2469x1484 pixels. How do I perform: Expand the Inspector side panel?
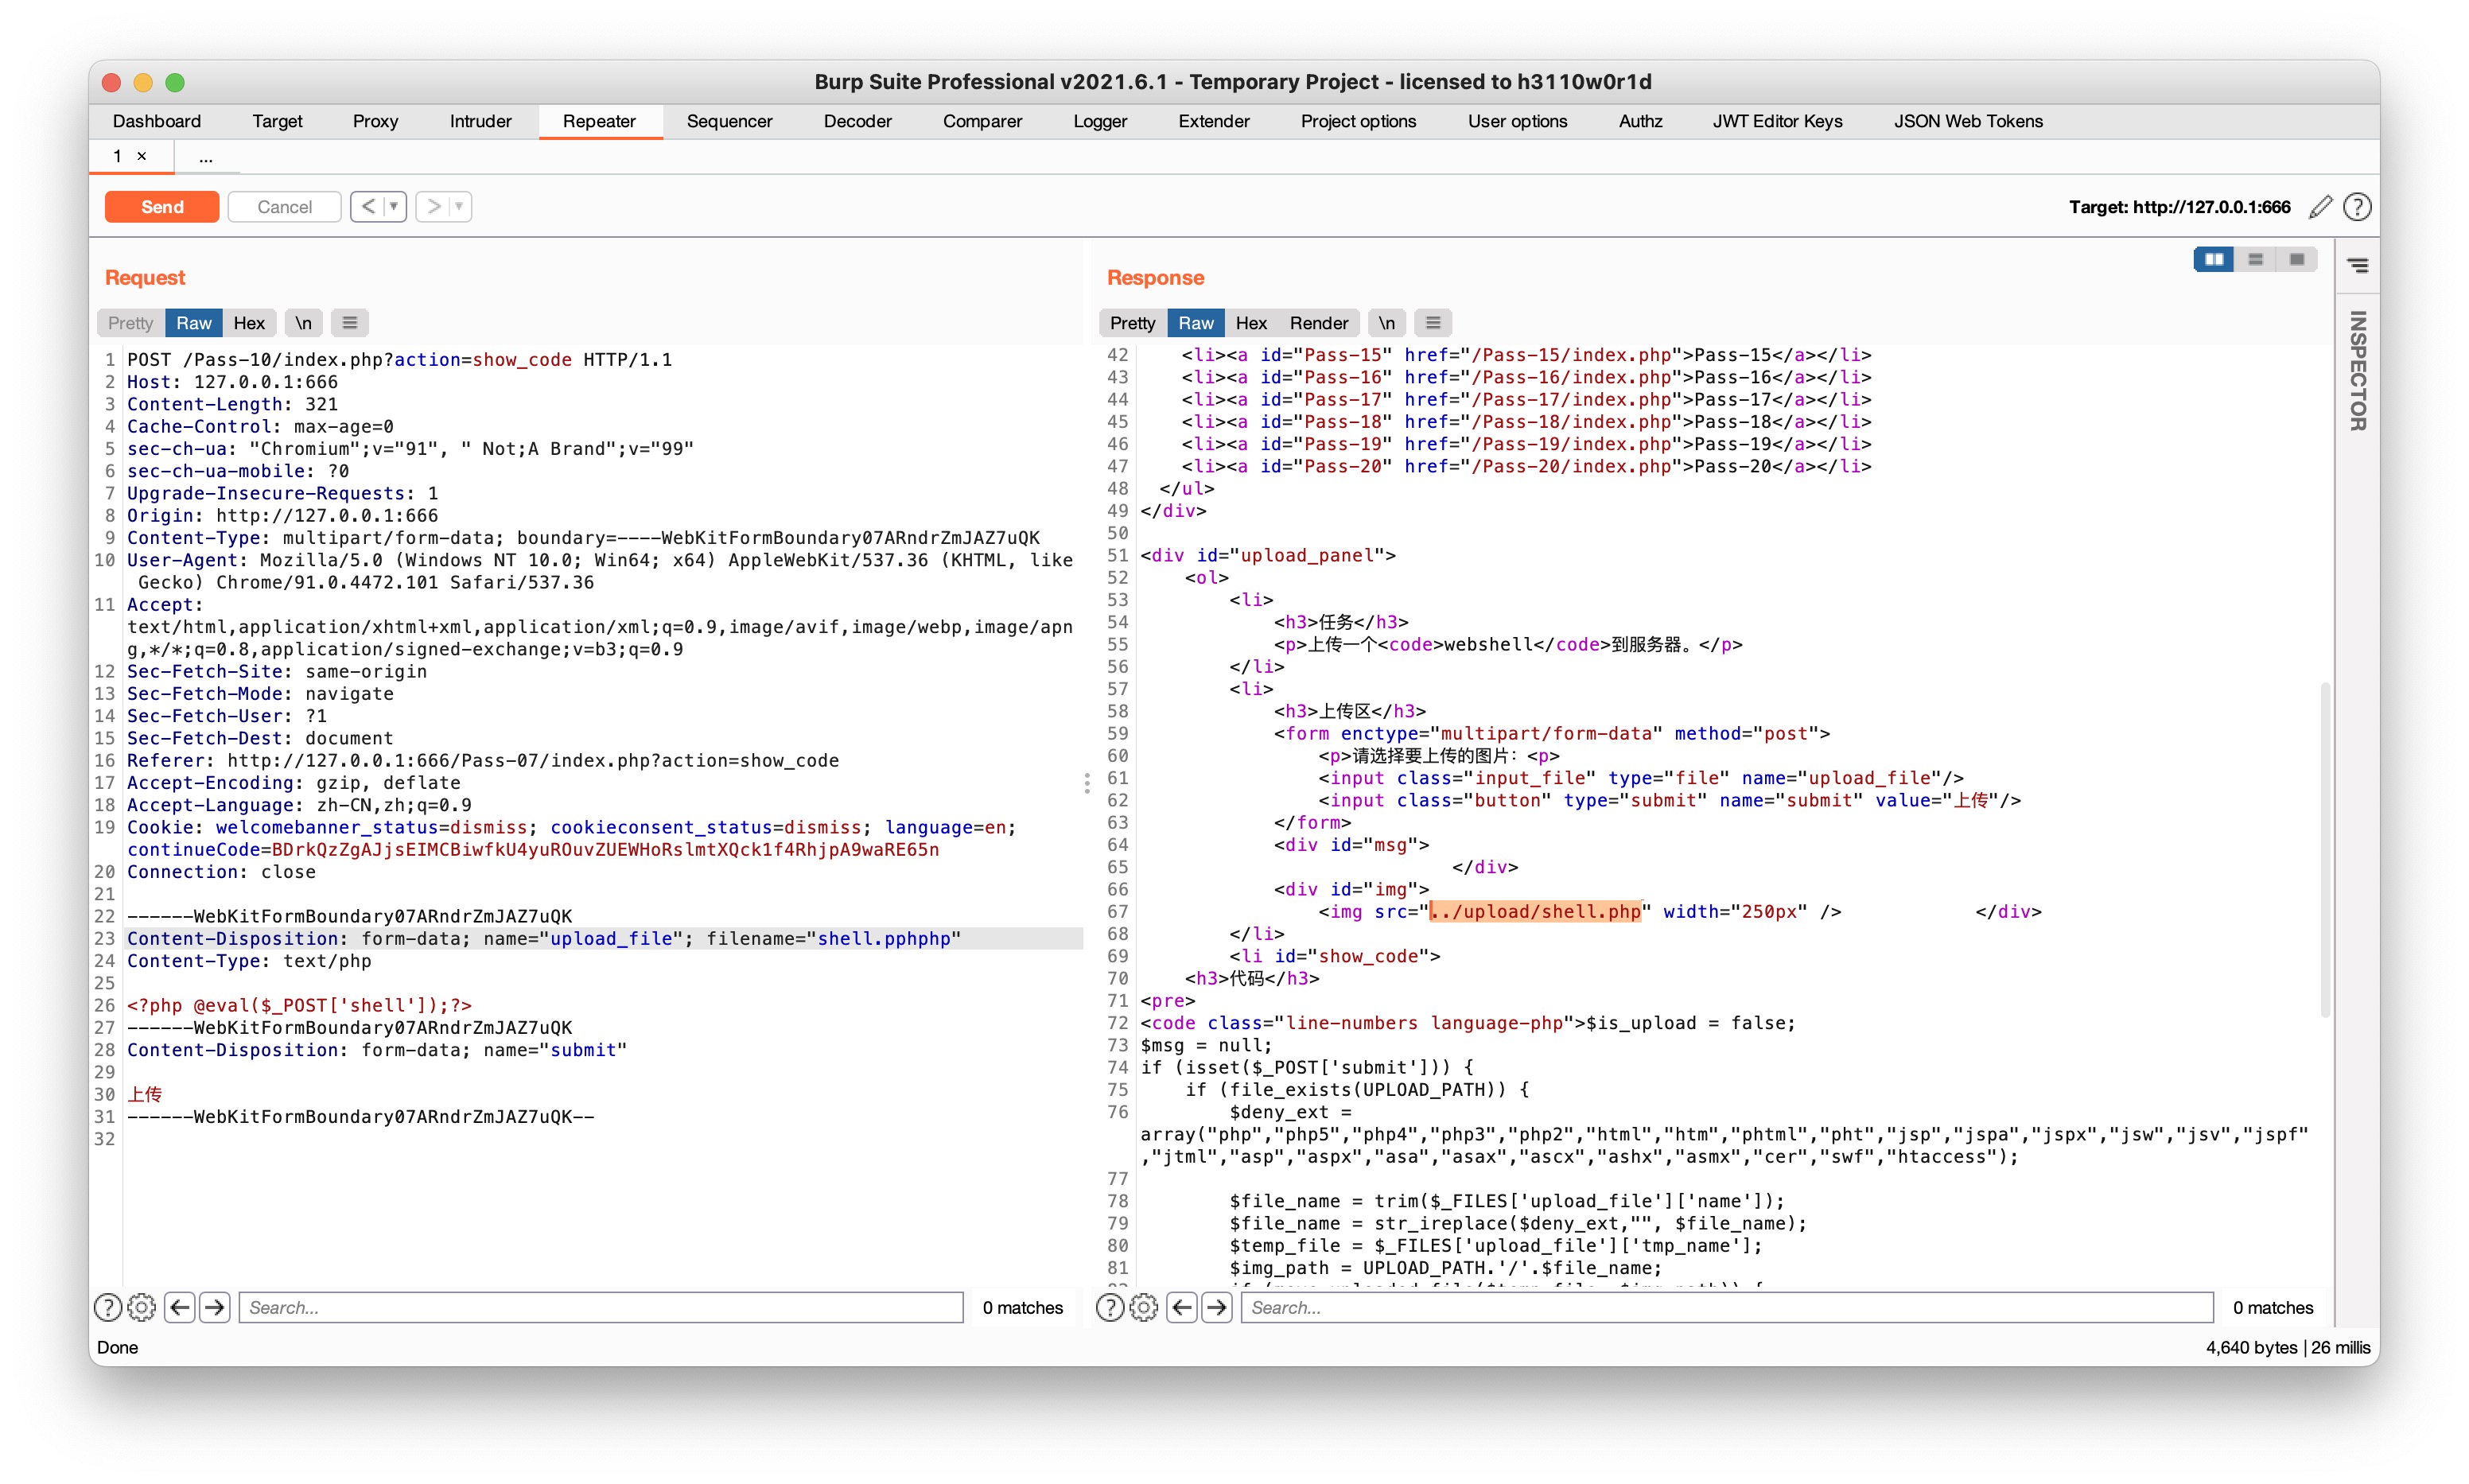2357,370
